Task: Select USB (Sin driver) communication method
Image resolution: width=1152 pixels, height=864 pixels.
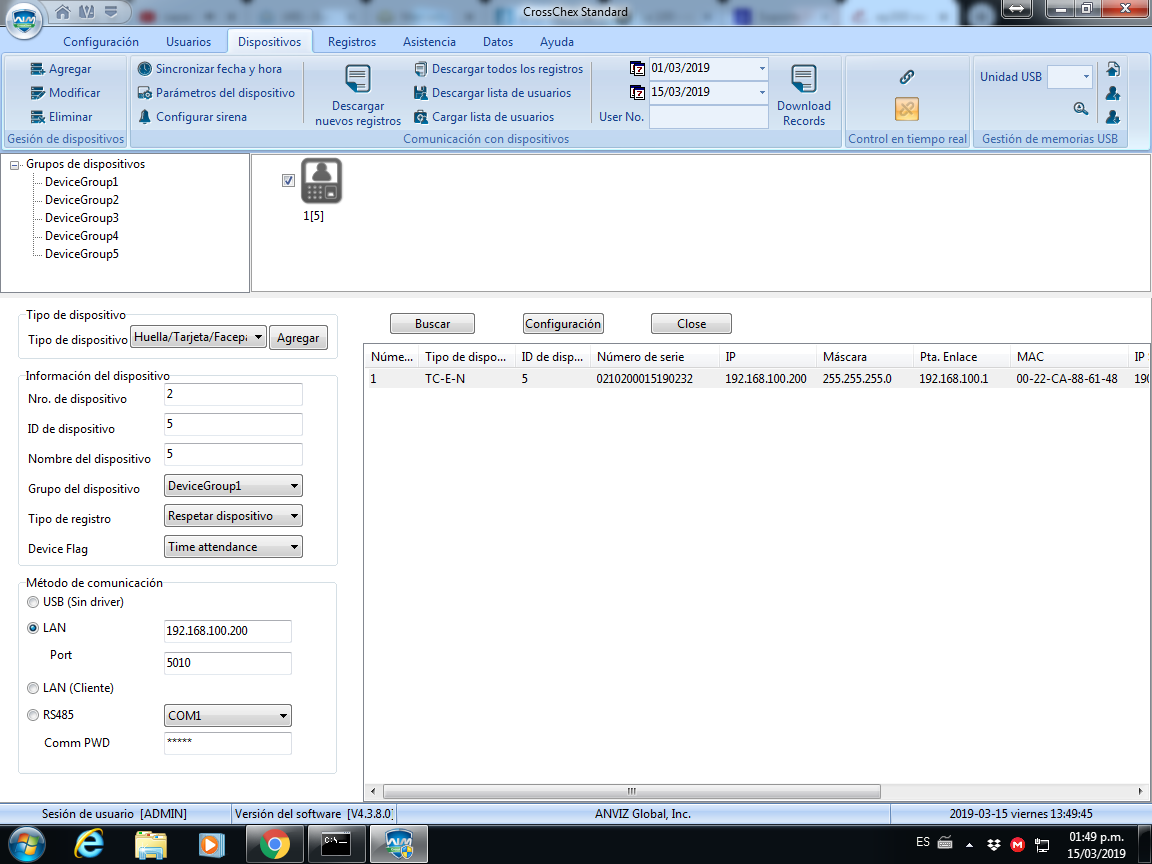Action: 33,602
